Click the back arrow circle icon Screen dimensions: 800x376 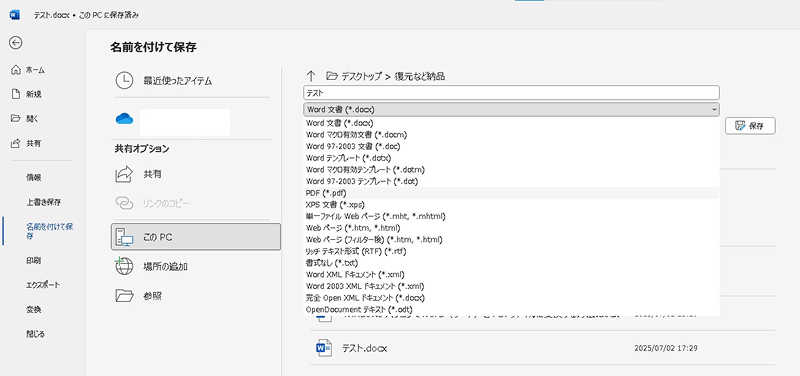[15, 43]
